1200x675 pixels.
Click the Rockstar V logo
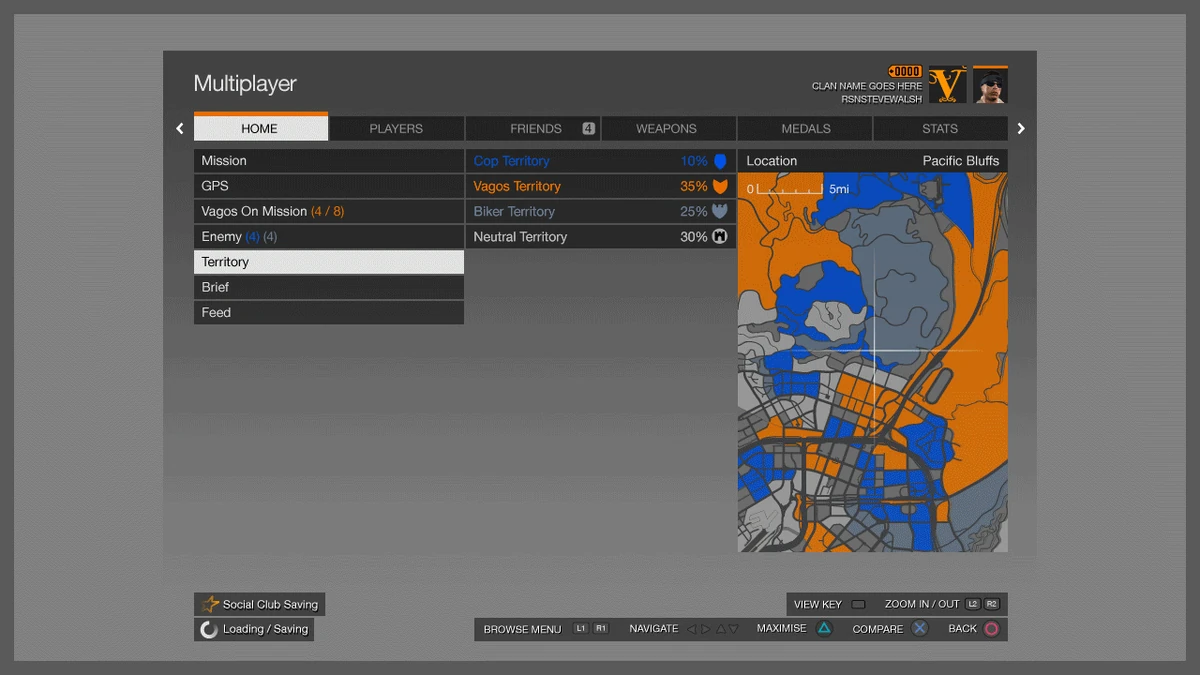pyautogui.click(x=948, y=84)
